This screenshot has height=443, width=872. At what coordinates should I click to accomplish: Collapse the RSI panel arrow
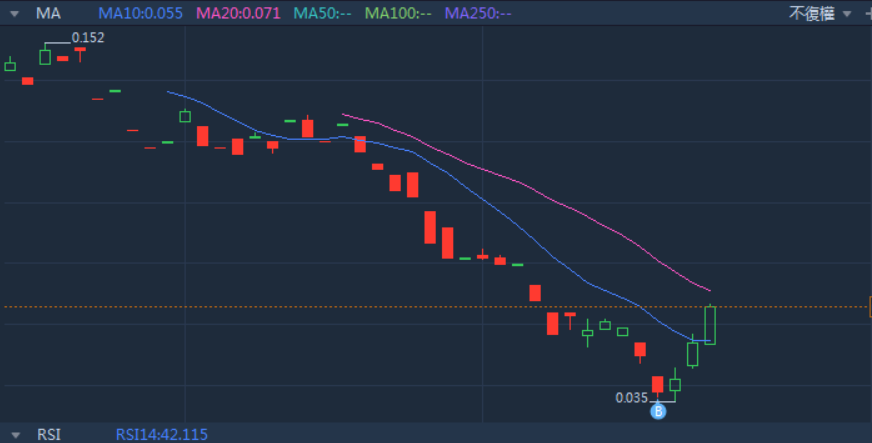pos(15,435)
